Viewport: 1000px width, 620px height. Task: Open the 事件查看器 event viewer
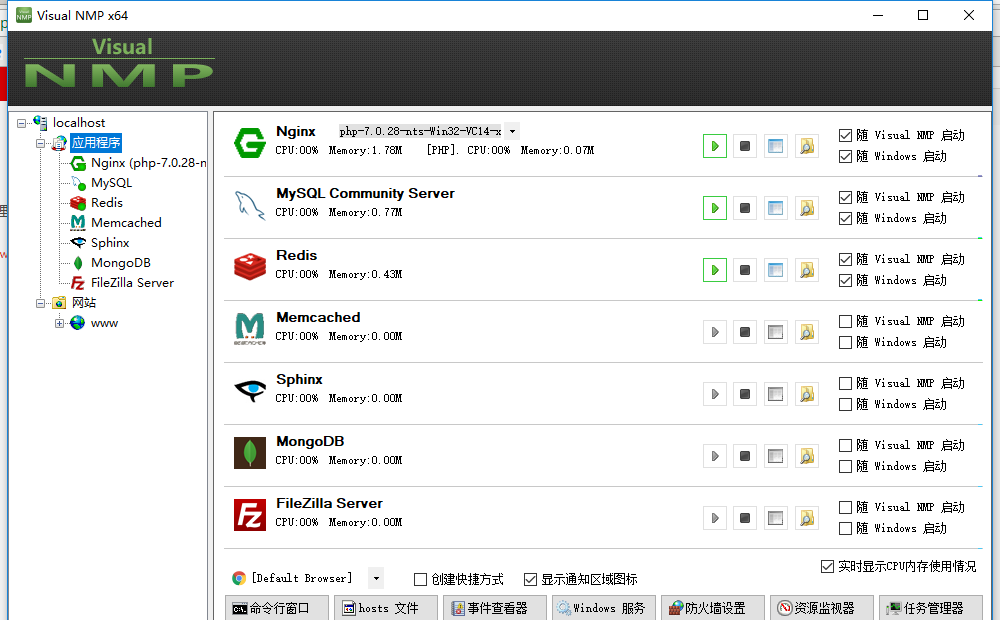click(x=495, y=608)
